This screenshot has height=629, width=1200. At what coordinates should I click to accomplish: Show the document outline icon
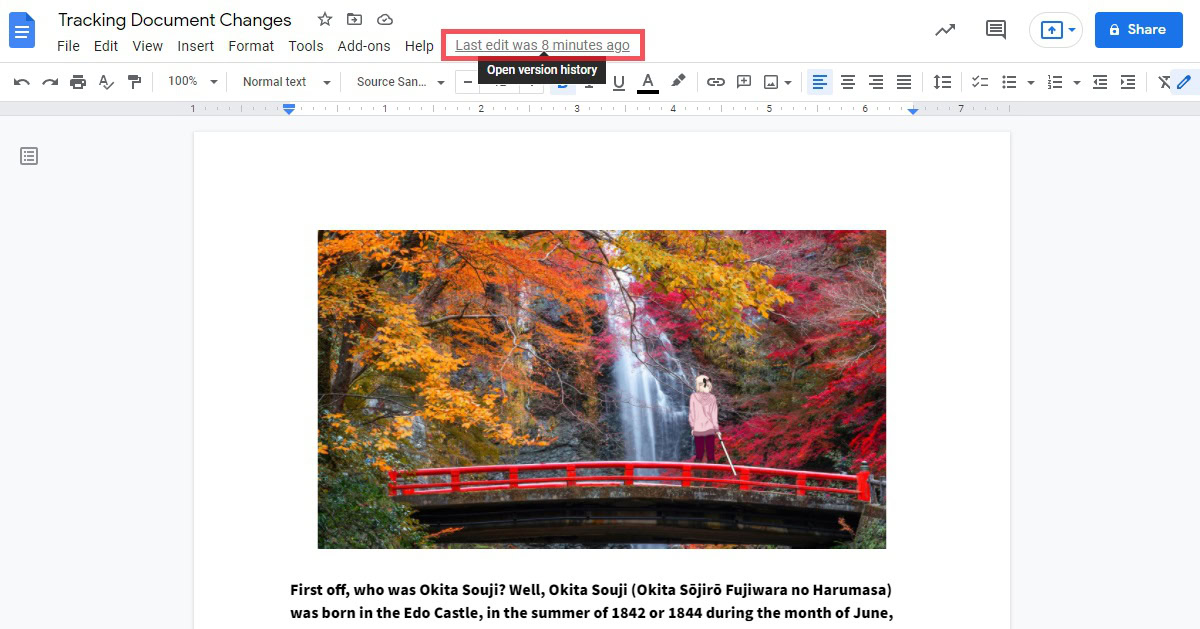pyautogui.click(x=29, y=156)
